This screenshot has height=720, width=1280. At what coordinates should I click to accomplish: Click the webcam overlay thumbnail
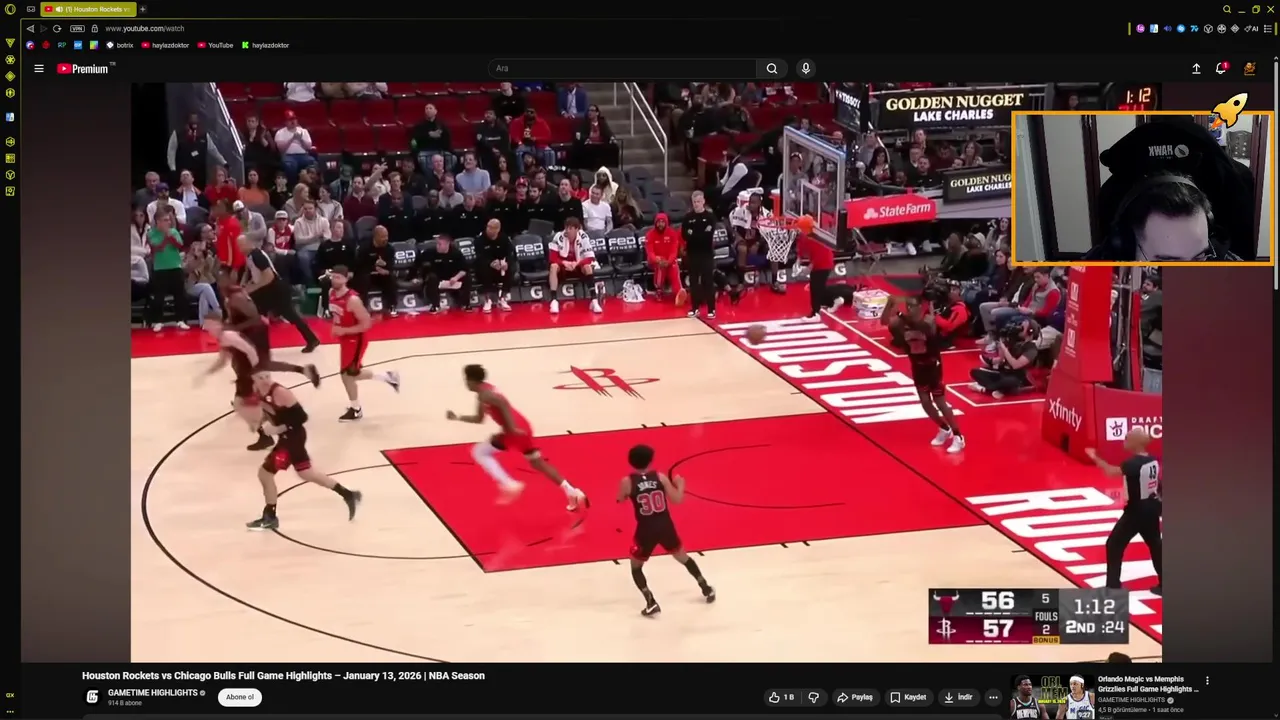pyautogui.click(x=1142, y=188)
